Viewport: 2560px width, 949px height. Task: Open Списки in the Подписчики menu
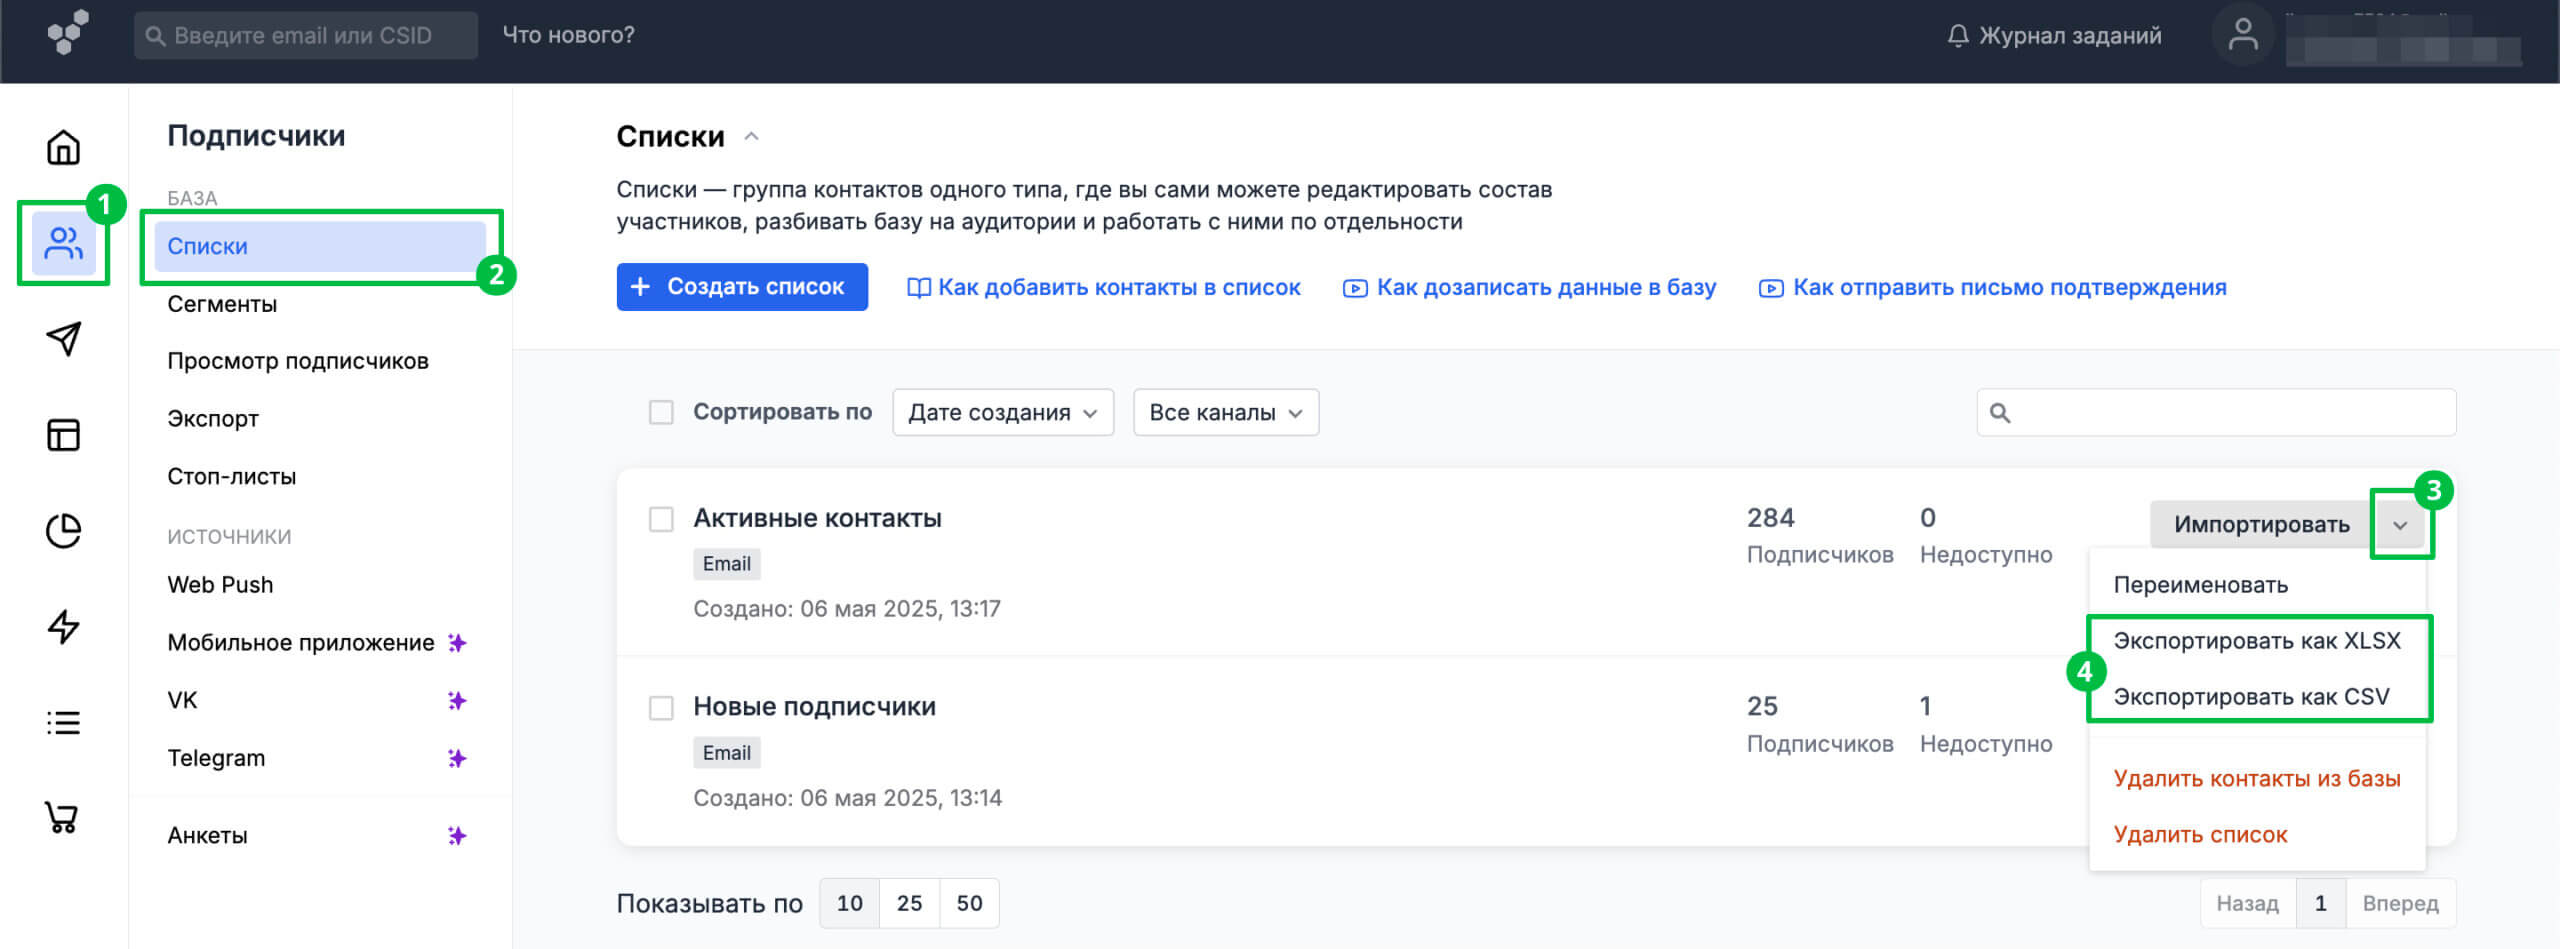(320, 246)
